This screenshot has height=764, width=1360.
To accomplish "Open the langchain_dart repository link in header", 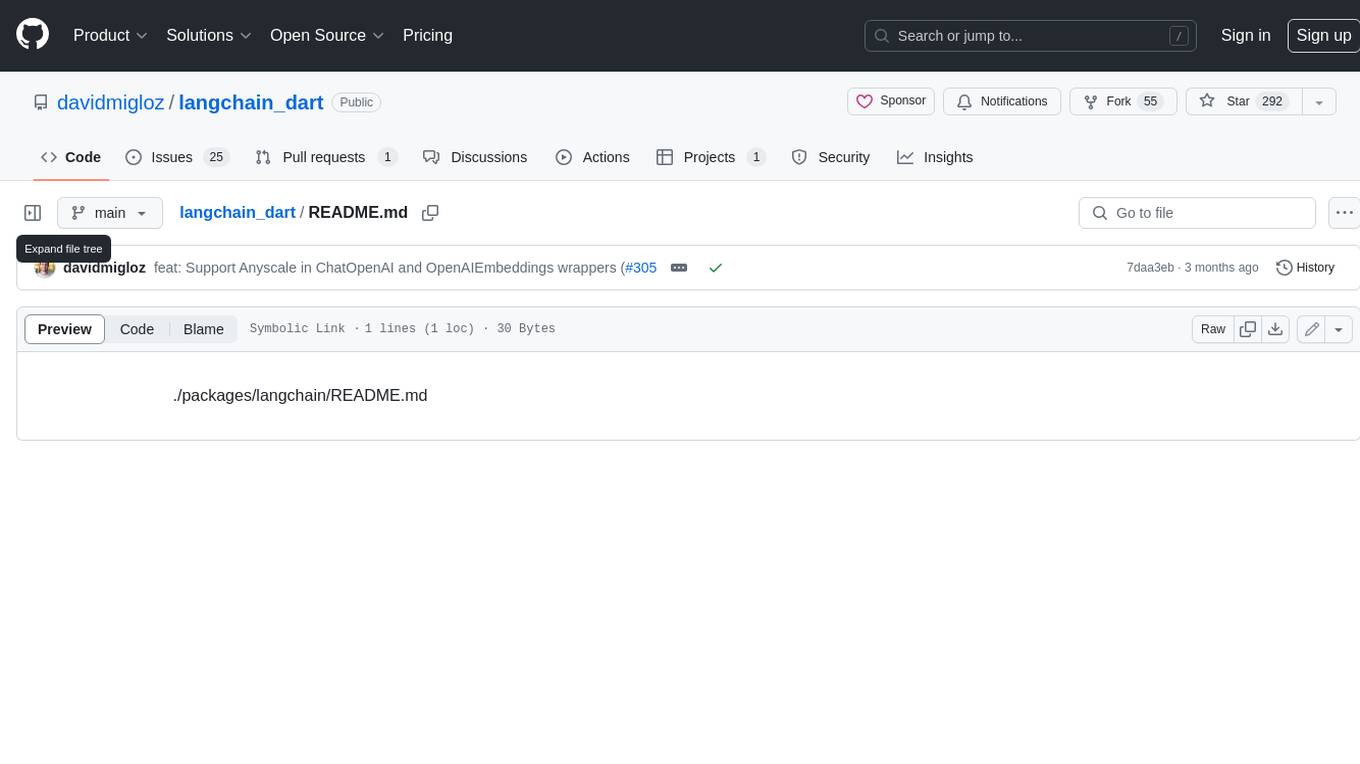I will pyautogui.click(x=251, y=102).
